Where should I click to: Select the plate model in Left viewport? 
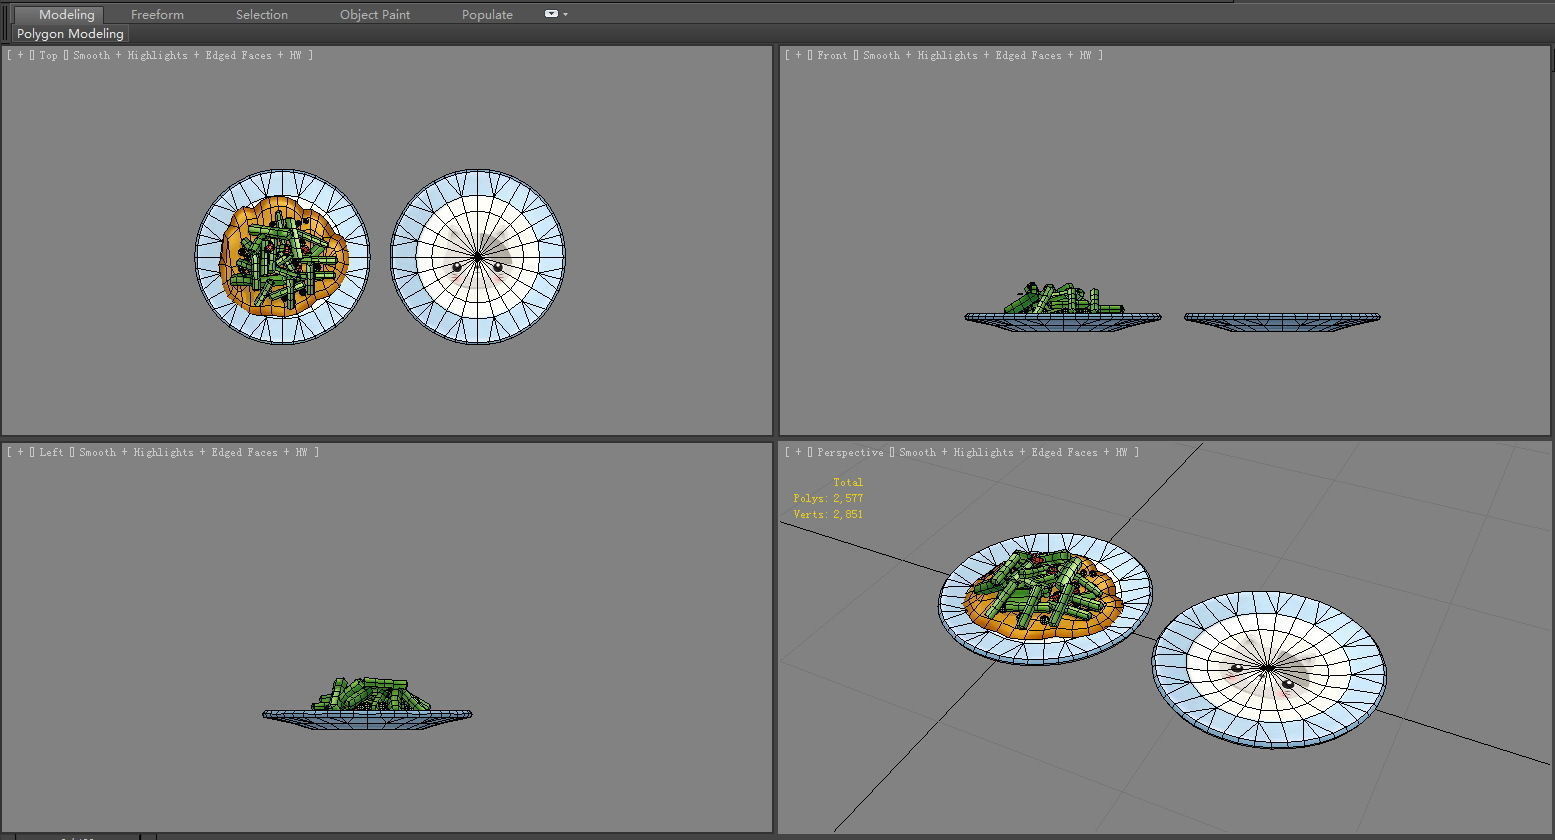[x=367, y=714]
